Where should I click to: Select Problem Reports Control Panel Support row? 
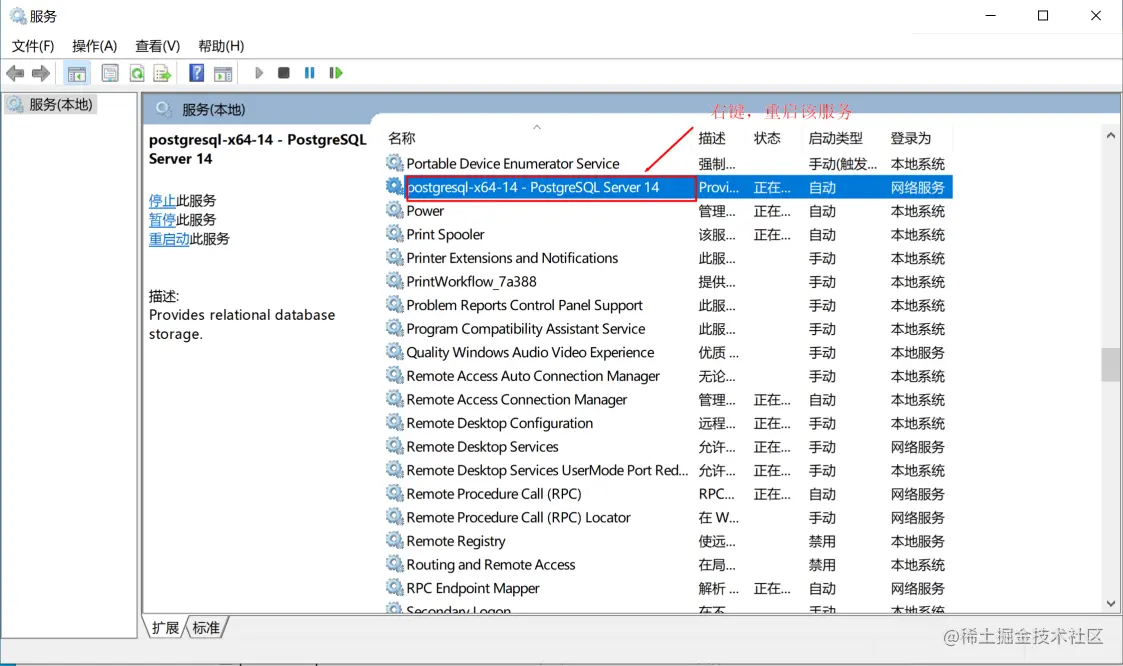(x=669, y=306)
